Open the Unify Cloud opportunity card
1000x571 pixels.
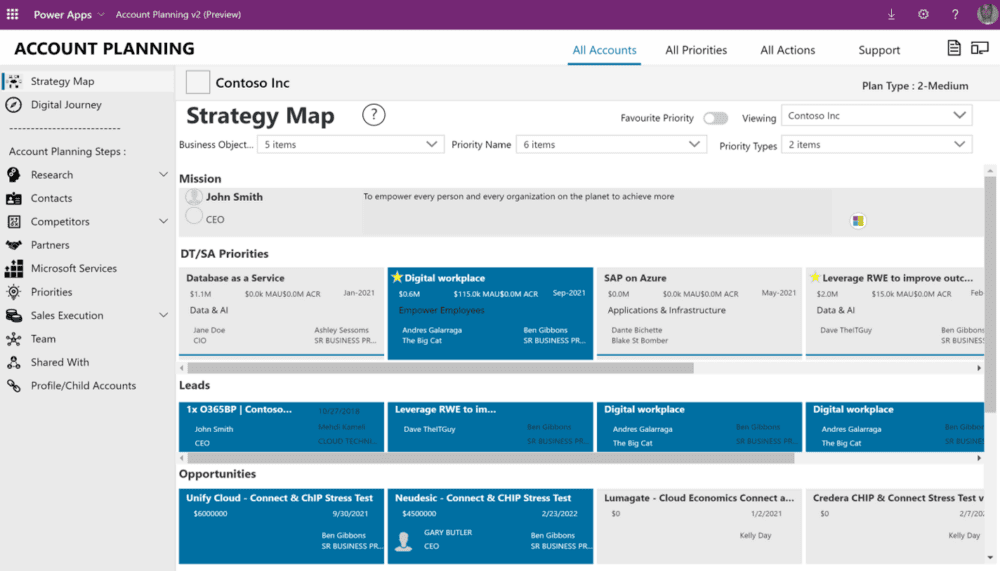281,526
